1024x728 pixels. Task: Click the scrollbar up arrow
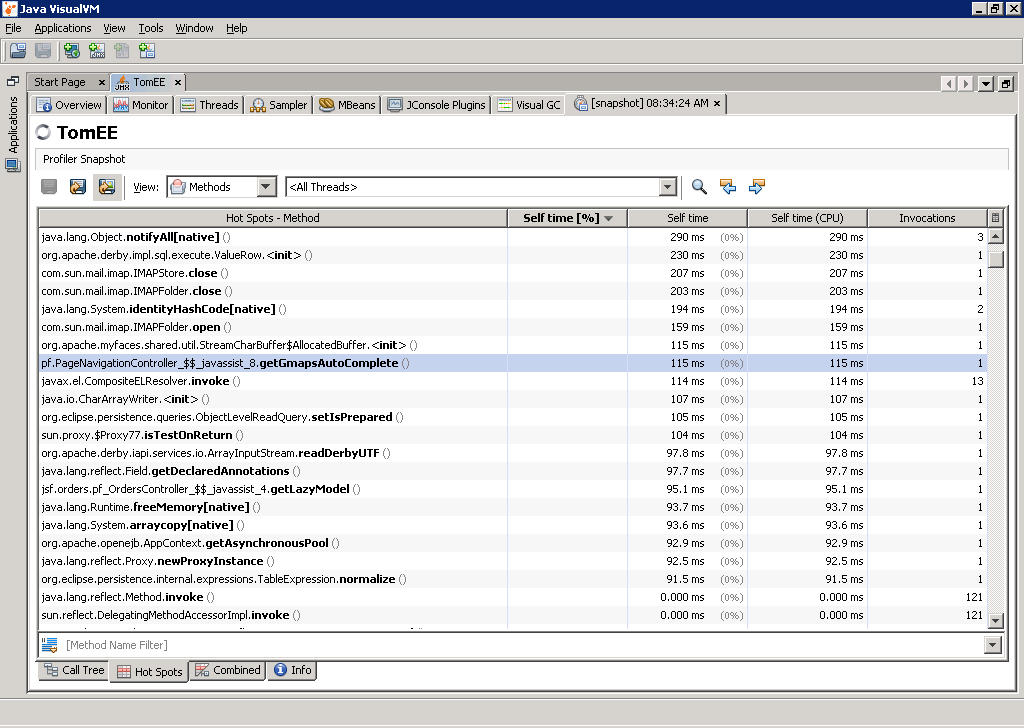coord(995,236)
